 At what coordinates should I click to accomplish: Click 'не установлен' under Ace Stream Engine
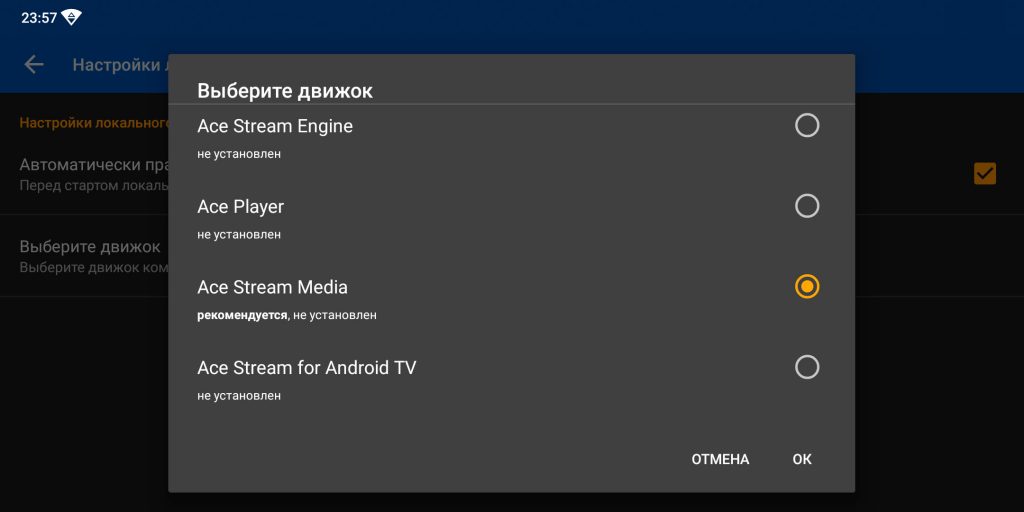[x=239, y=155]
